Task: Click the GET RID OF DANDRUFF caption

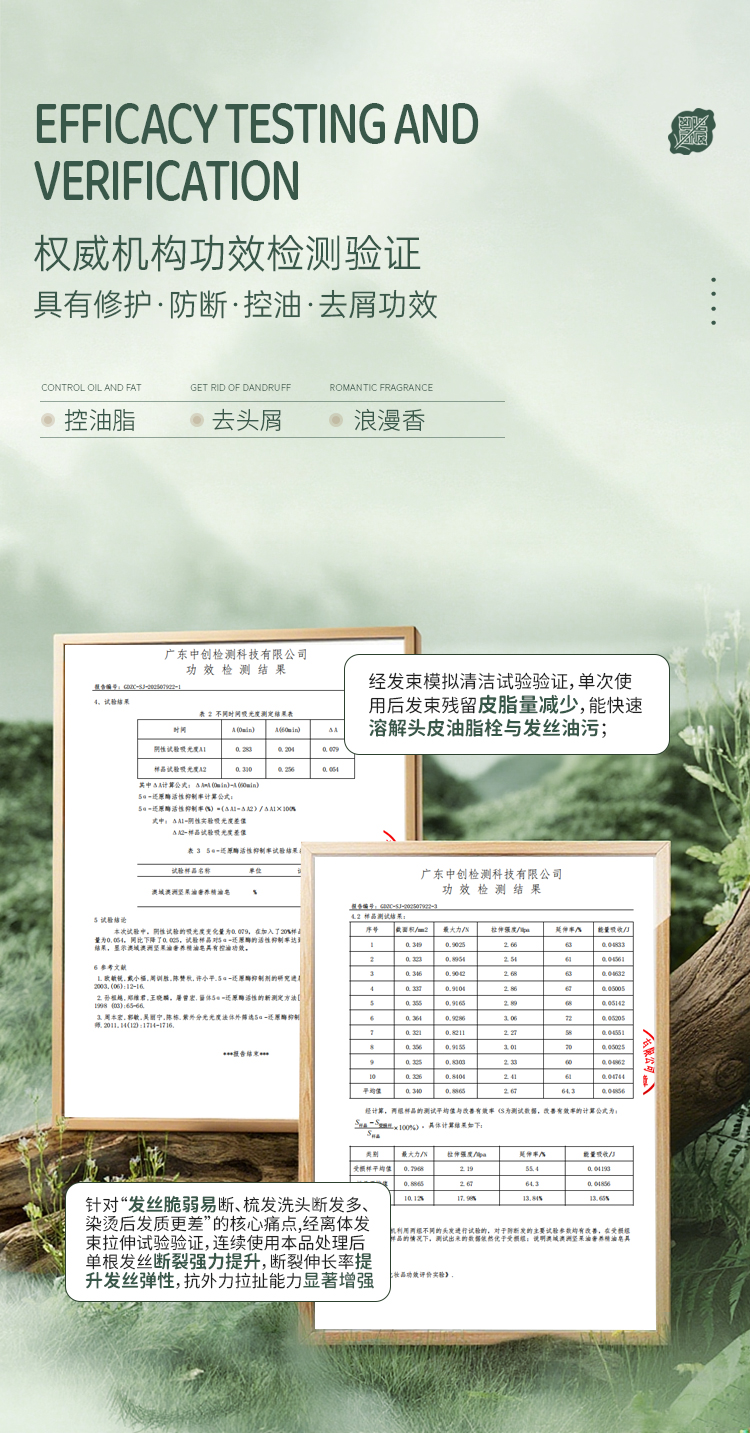Action: pos(239,387)
